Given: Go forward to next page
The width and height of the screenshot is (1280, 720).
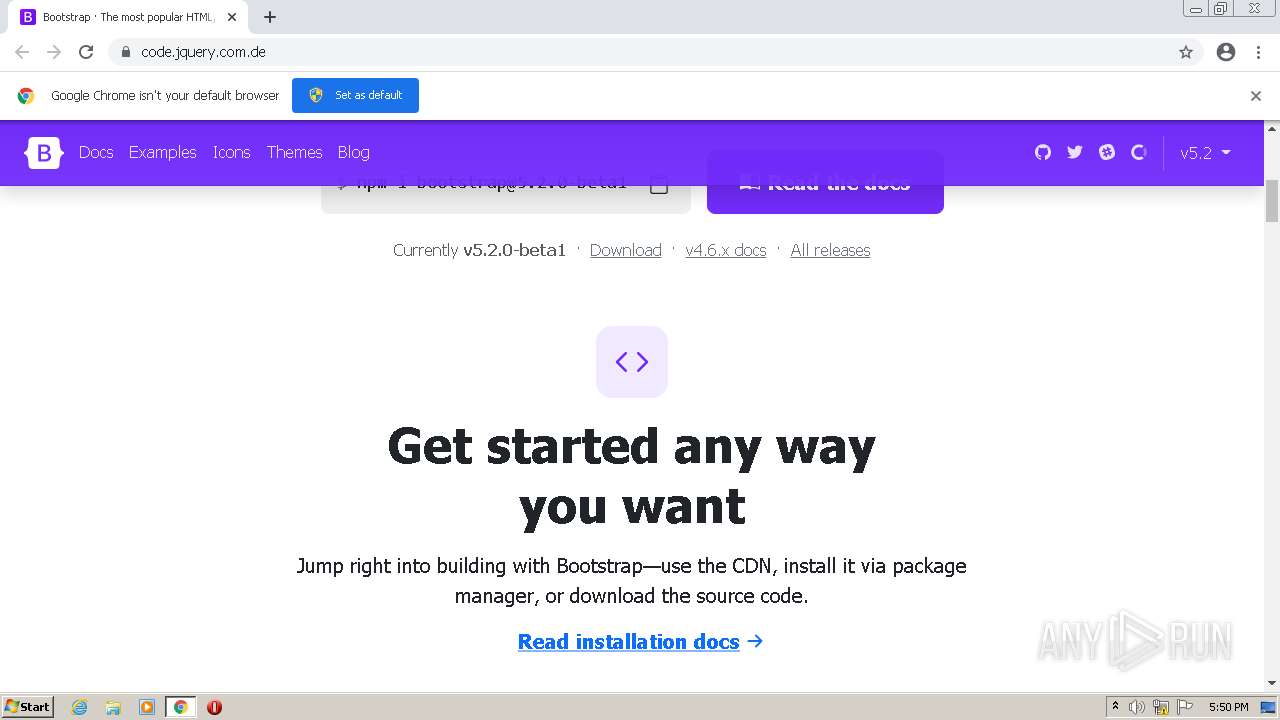Looking at the screenshot, I should tap(54, 52).
